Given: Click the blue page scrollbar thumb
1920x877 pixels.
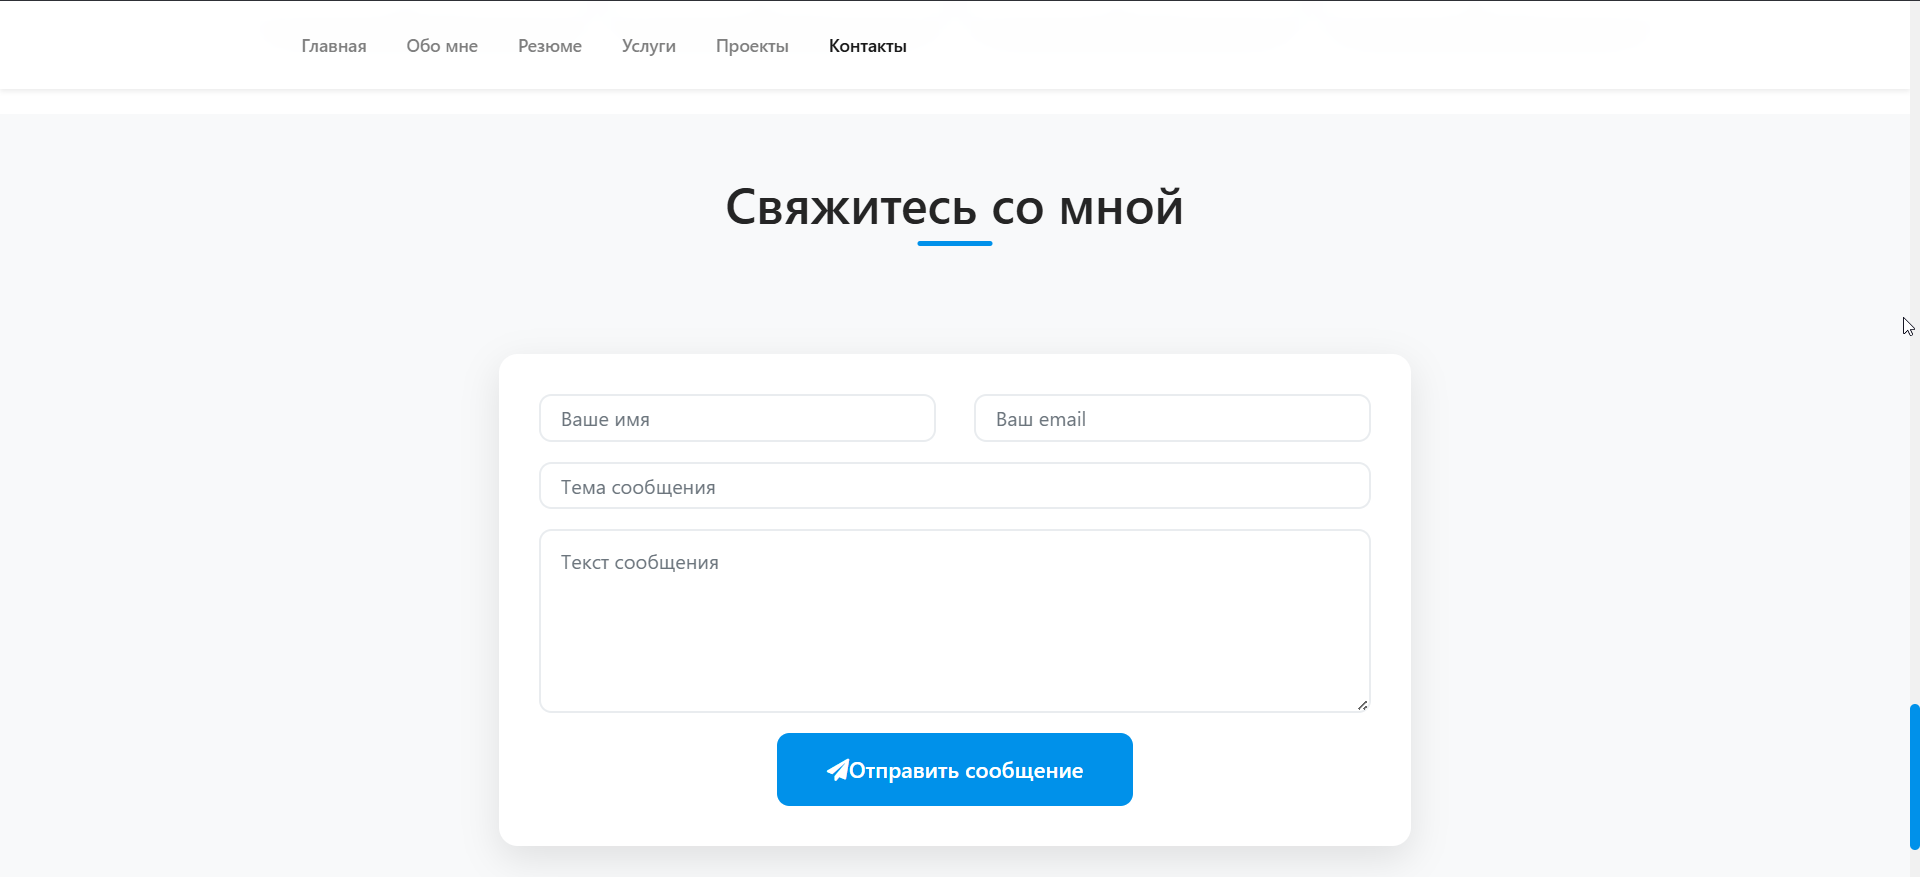Looking at the screenshot, I should [x=1914, y=776].
